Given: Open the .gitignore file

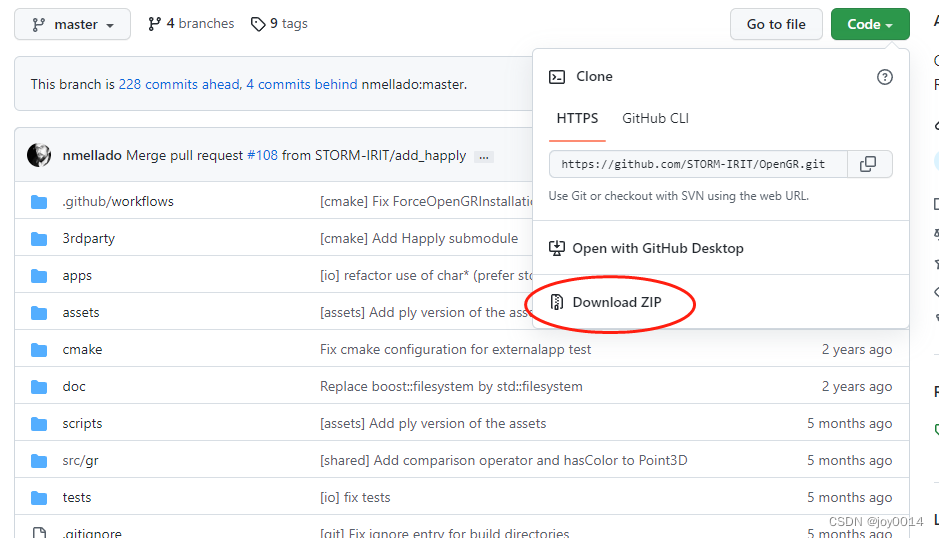Looking at the screenshot, I should 92,533.
